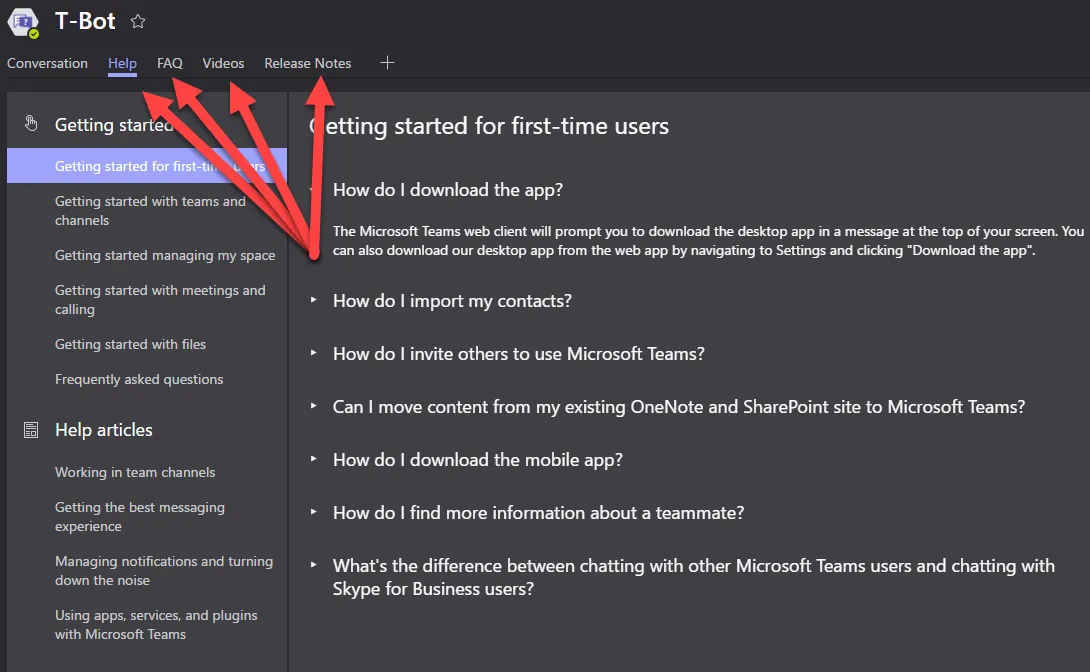Expand "How do I find more information about a teammate?"
The width and height of the screenshot is (1090, 672).
[x=538, y=513]
